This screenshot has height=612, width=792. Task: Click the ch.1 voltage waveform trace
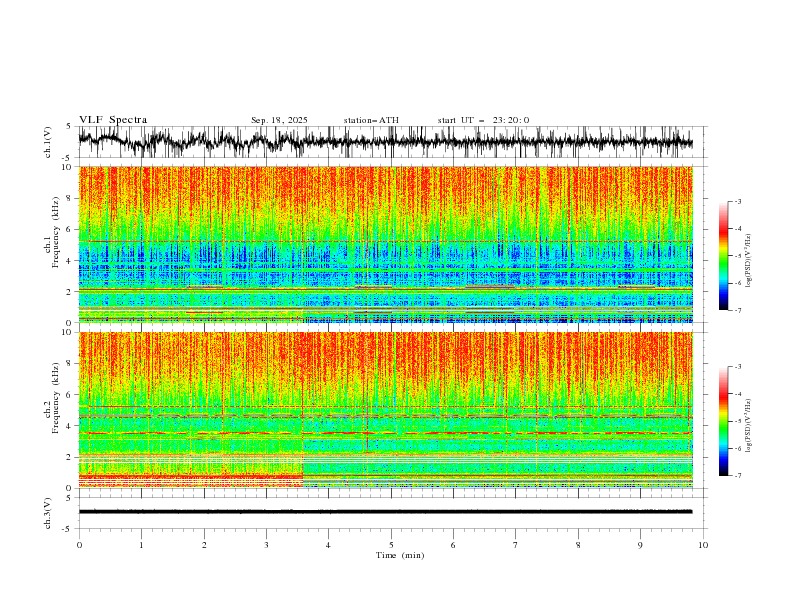tap(385, 142)
